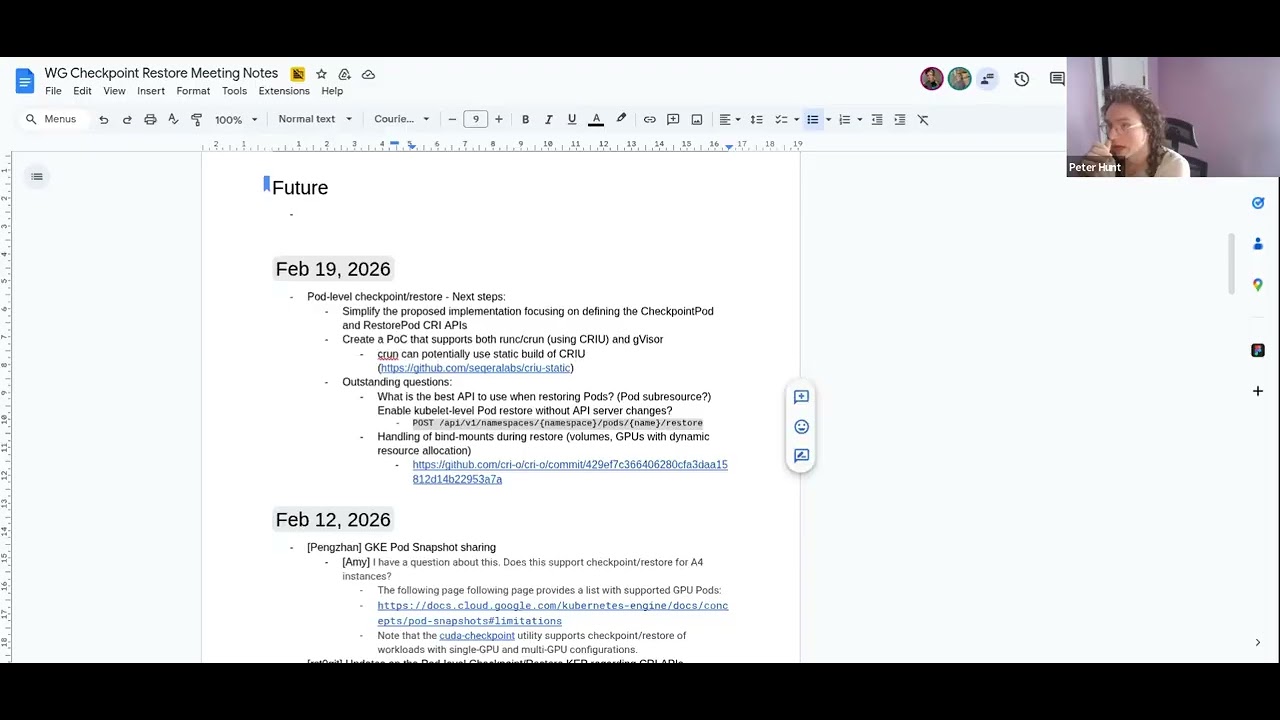
Task: Open the View menu
Action: (114, 91)
